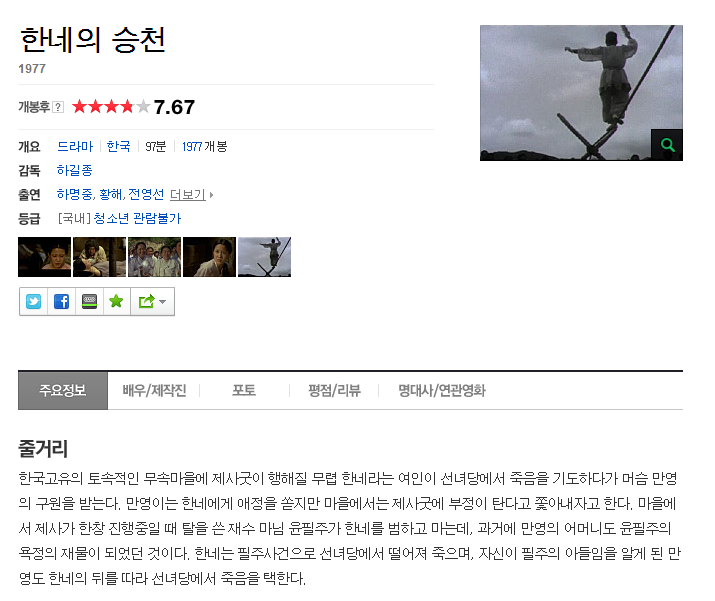
Task: Open the green share arrow dropdown
Action: pos(152,301)
